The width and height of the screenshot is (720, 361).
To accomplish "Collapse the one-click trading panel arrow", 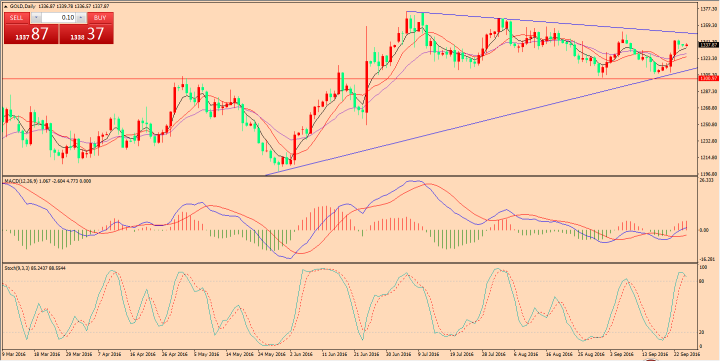I will coord(6,7).
